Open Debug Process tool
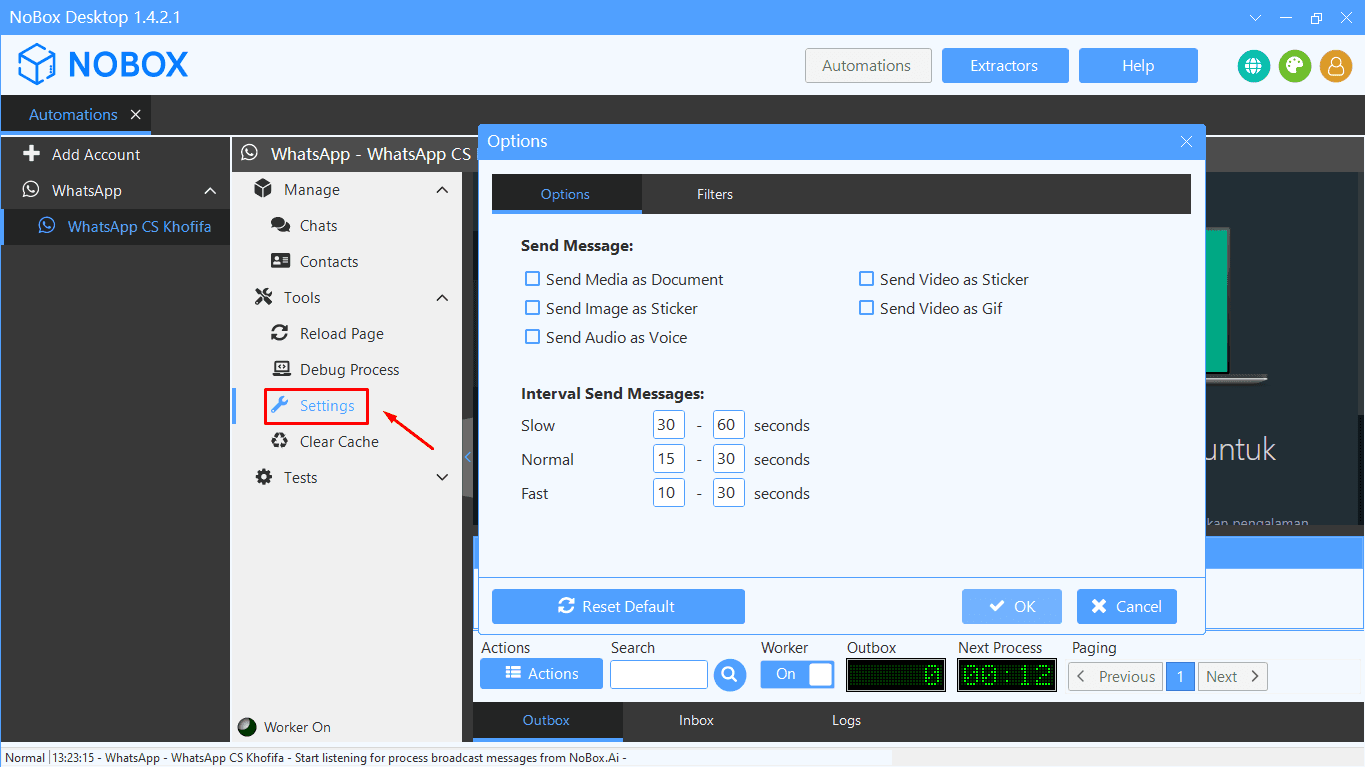Image resolution: width=1365 pixels, height=767 pixels. pyautogui.click(x=349, y=370)
